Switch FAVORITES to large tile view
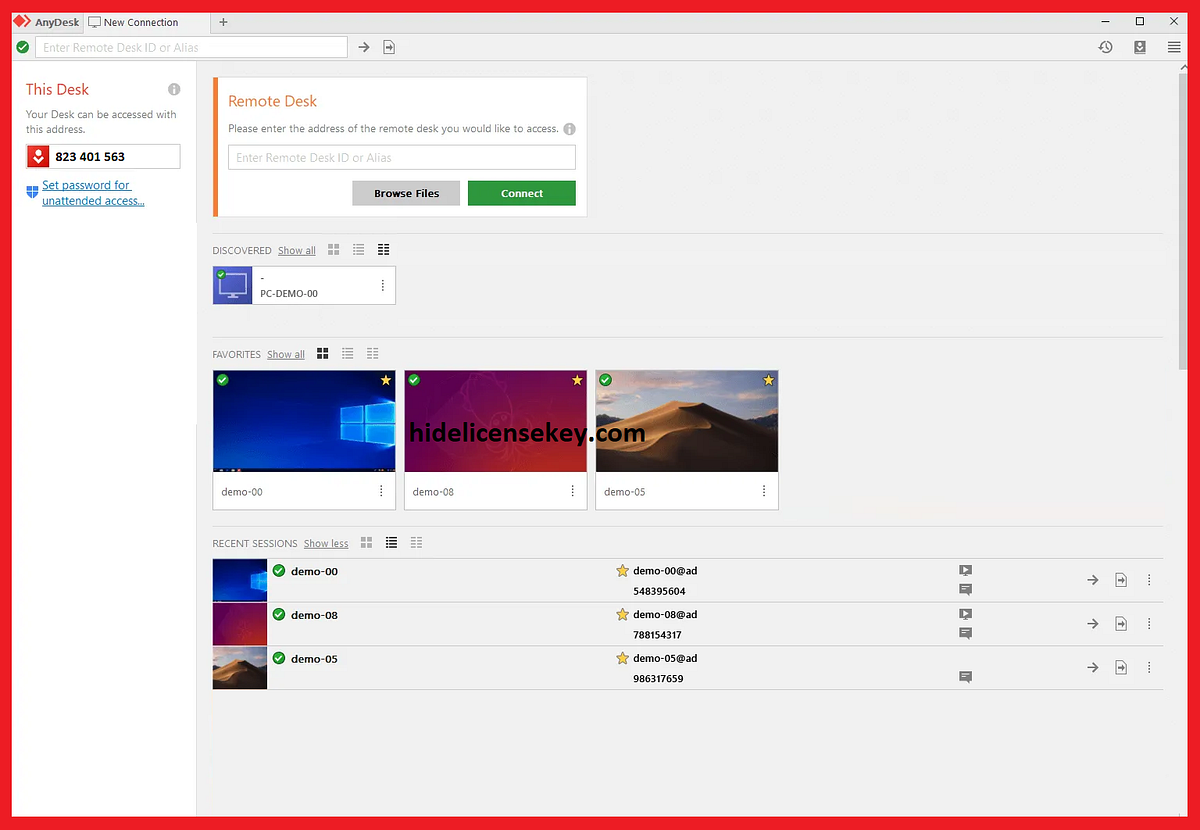This screenshot has width=1200, height=830. tap(322, 353)
